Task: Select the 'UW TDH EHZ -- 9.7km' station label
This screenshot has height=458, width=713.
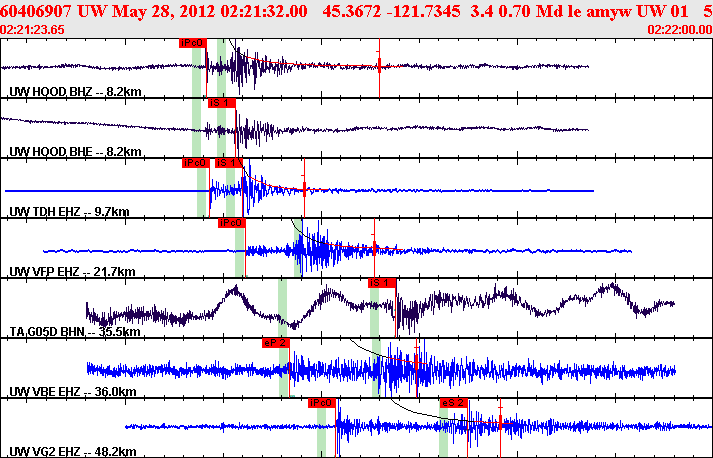Action: pyautogui.click(x=70, y=212)
